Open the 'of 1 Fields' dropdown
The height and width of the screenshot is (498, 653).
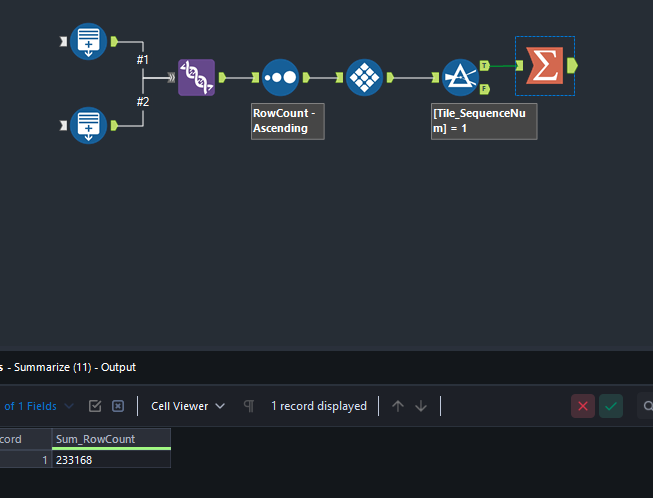click(x=39, y=406)
